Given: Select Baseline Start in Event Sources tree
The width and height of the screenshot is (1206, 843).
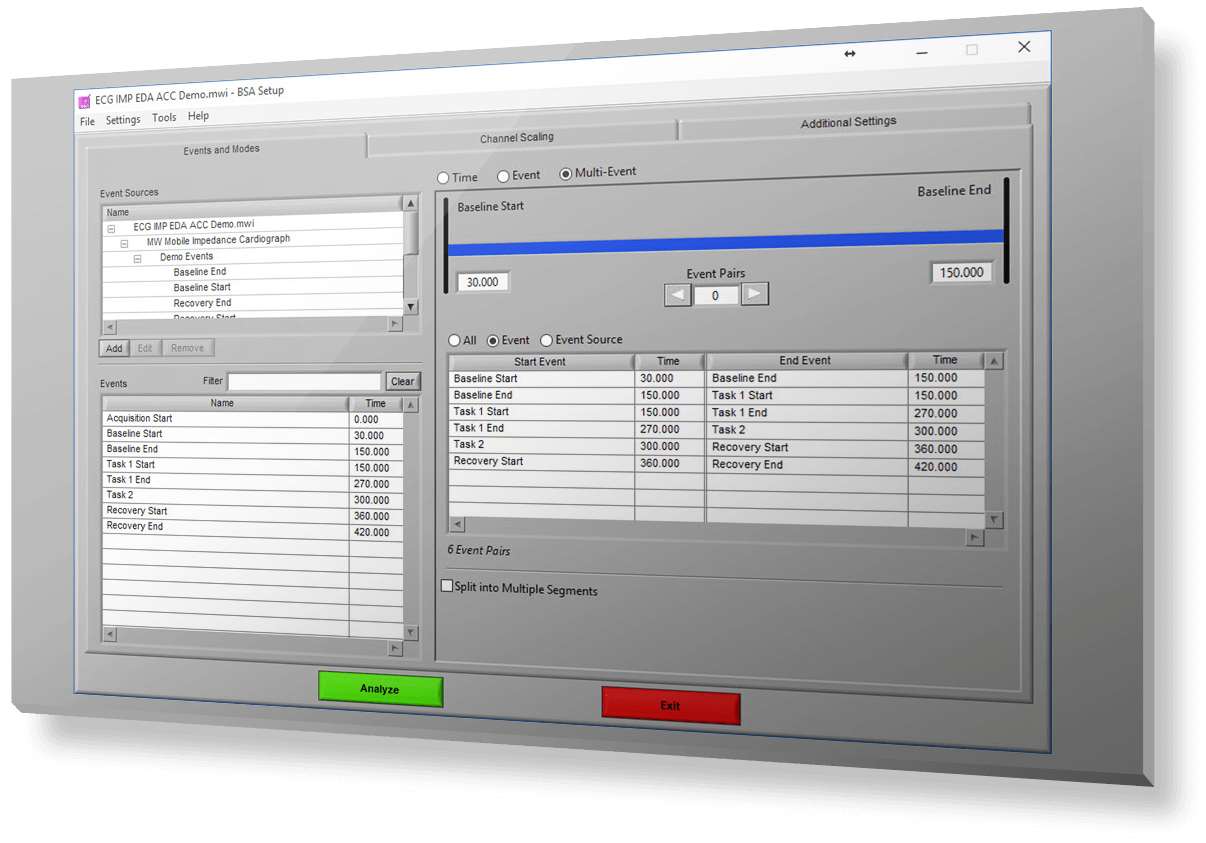Looking at the screenshot, I should pyautogui.click(x=202, y=287).
